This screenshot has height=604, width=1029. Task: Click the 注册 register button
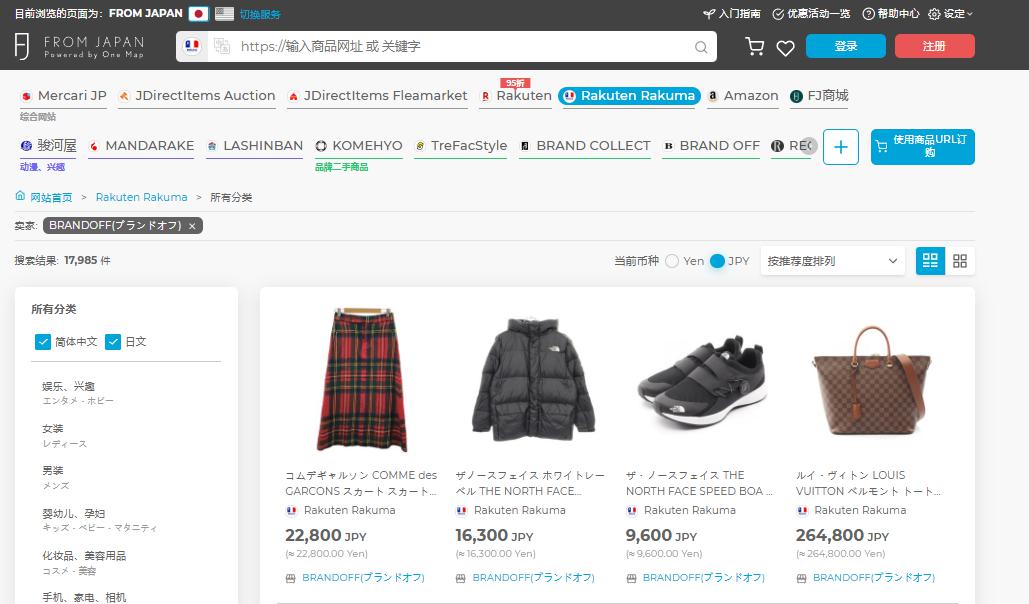click(934, 46)
